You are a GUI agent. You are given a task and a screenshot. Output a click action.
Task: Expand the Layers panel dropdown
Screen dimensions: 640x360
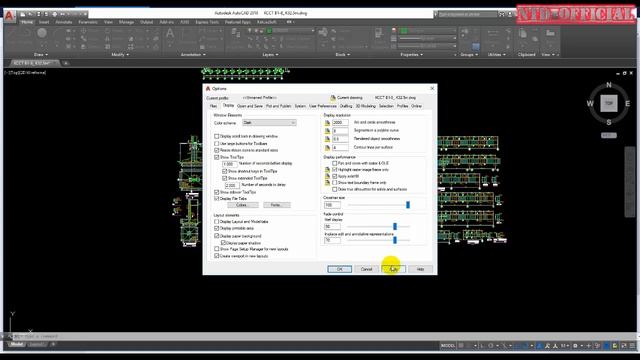[x=270, y=55]
